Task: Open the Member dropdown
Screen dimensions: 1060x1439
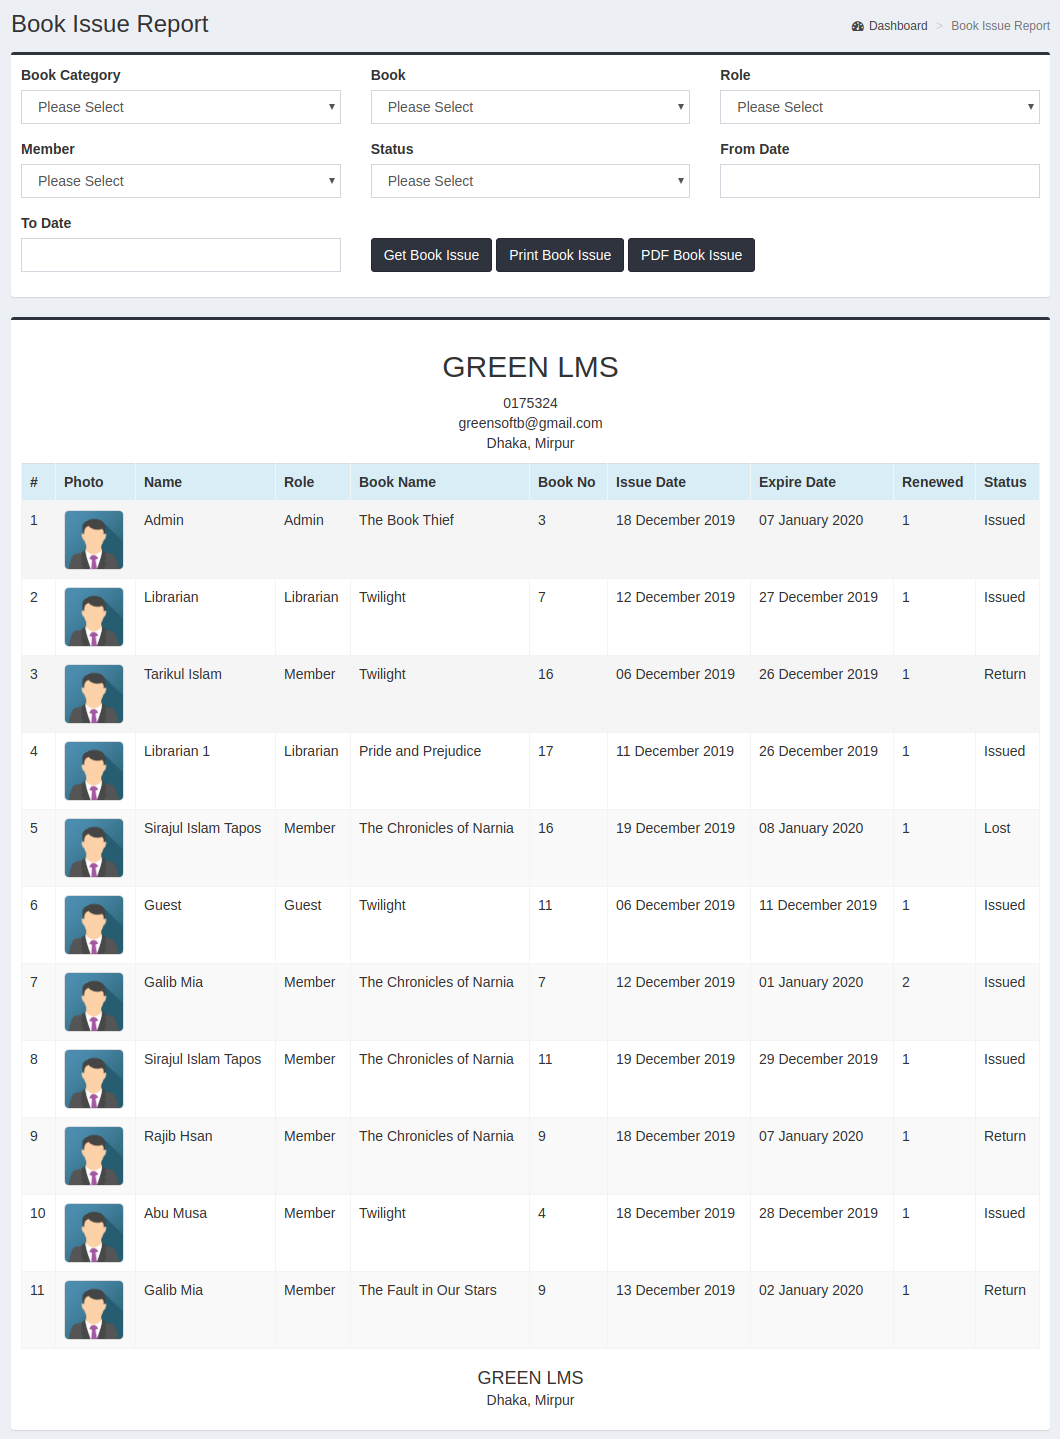Action: (180, 181)
